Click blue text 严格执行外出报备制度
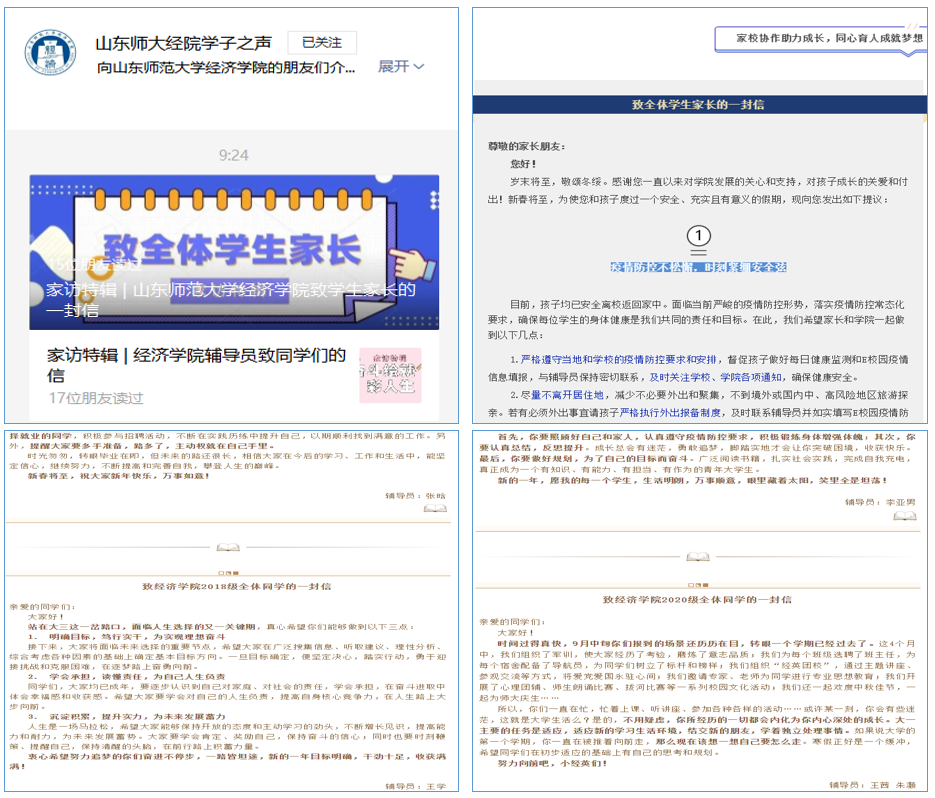Image resolution: width=935 pixels, height=798 pixels. pyautogui.click(x=669, y=412)
